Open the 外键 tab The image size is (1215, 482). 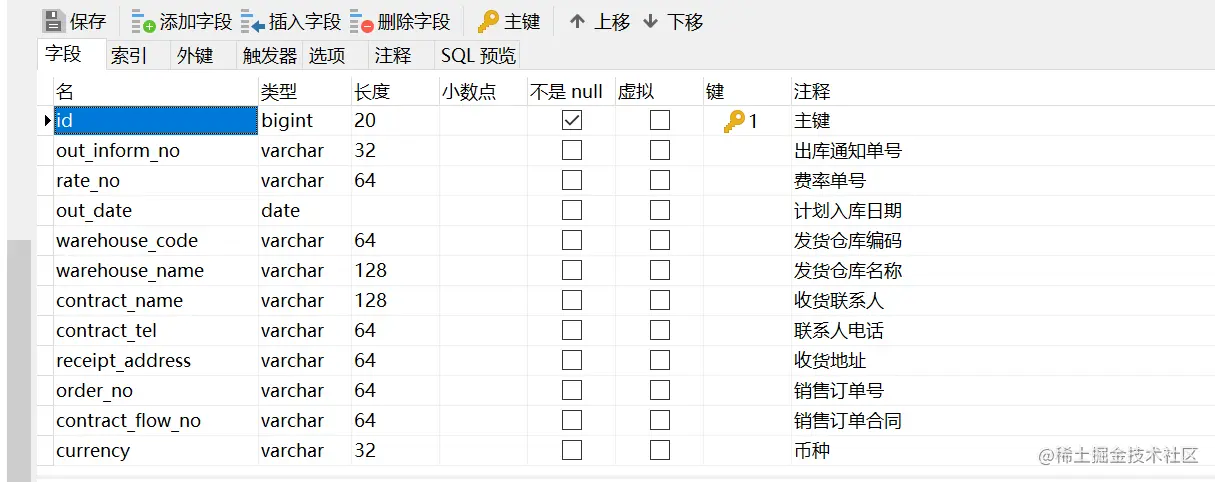pyautogui.click(x=196, y=56)
